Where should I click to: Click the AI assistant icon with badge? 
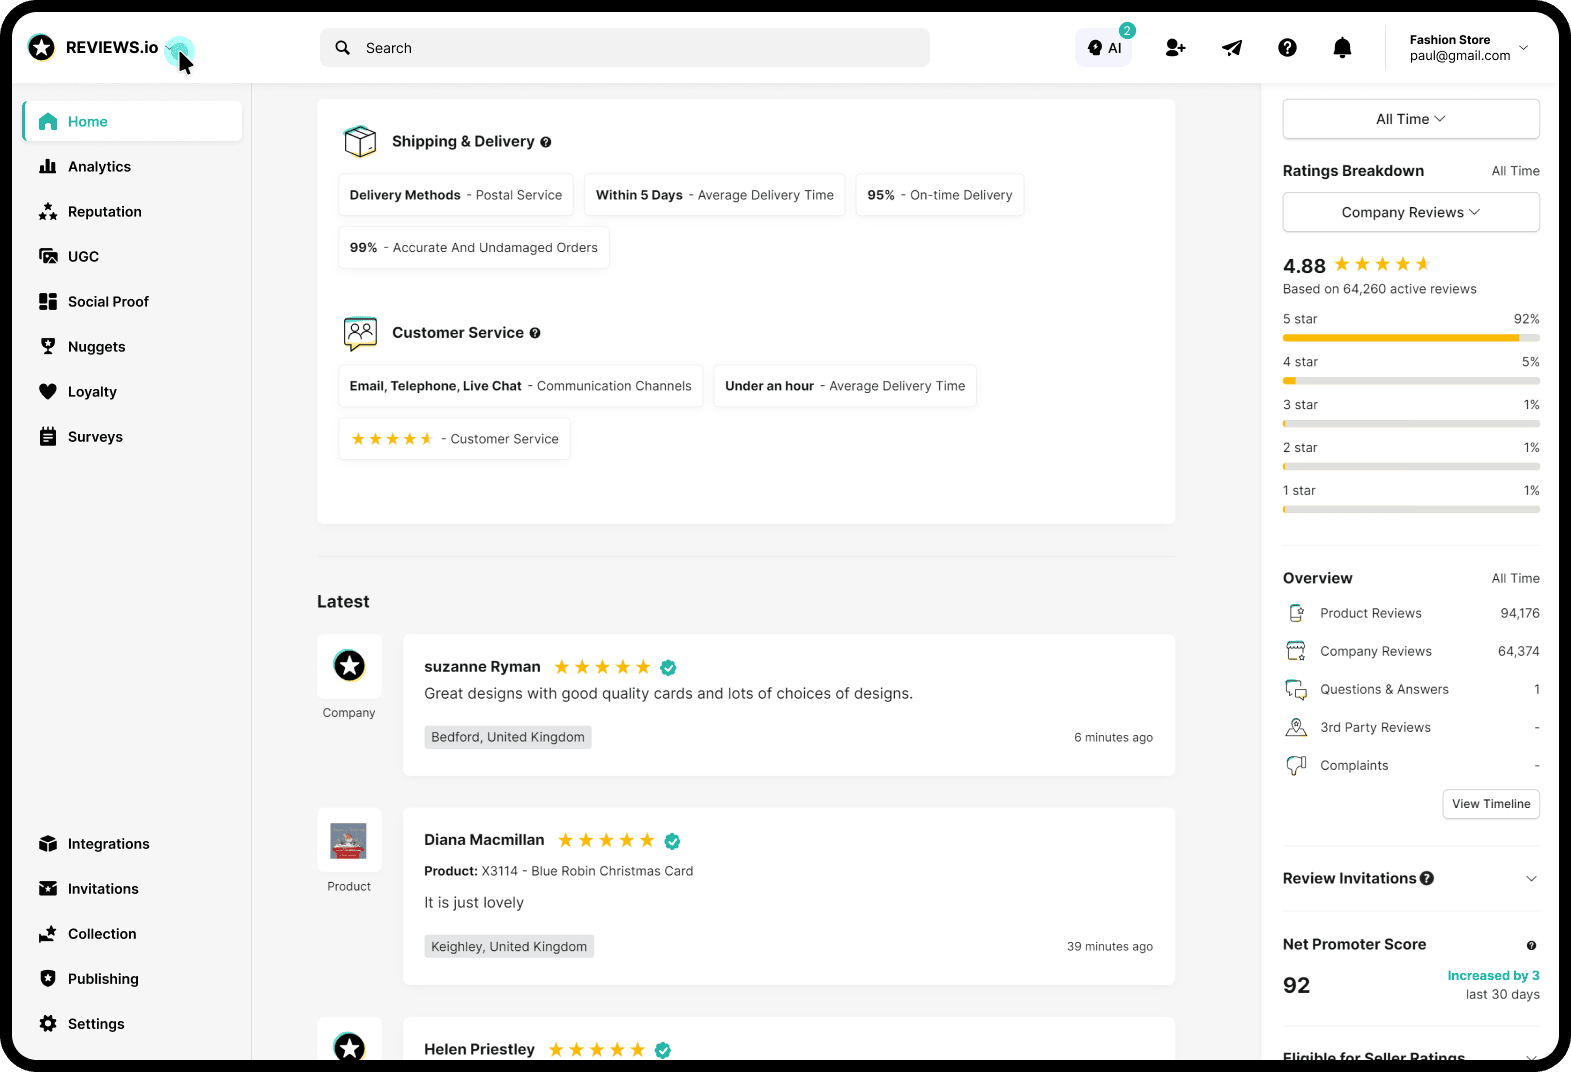point(1104,48)
